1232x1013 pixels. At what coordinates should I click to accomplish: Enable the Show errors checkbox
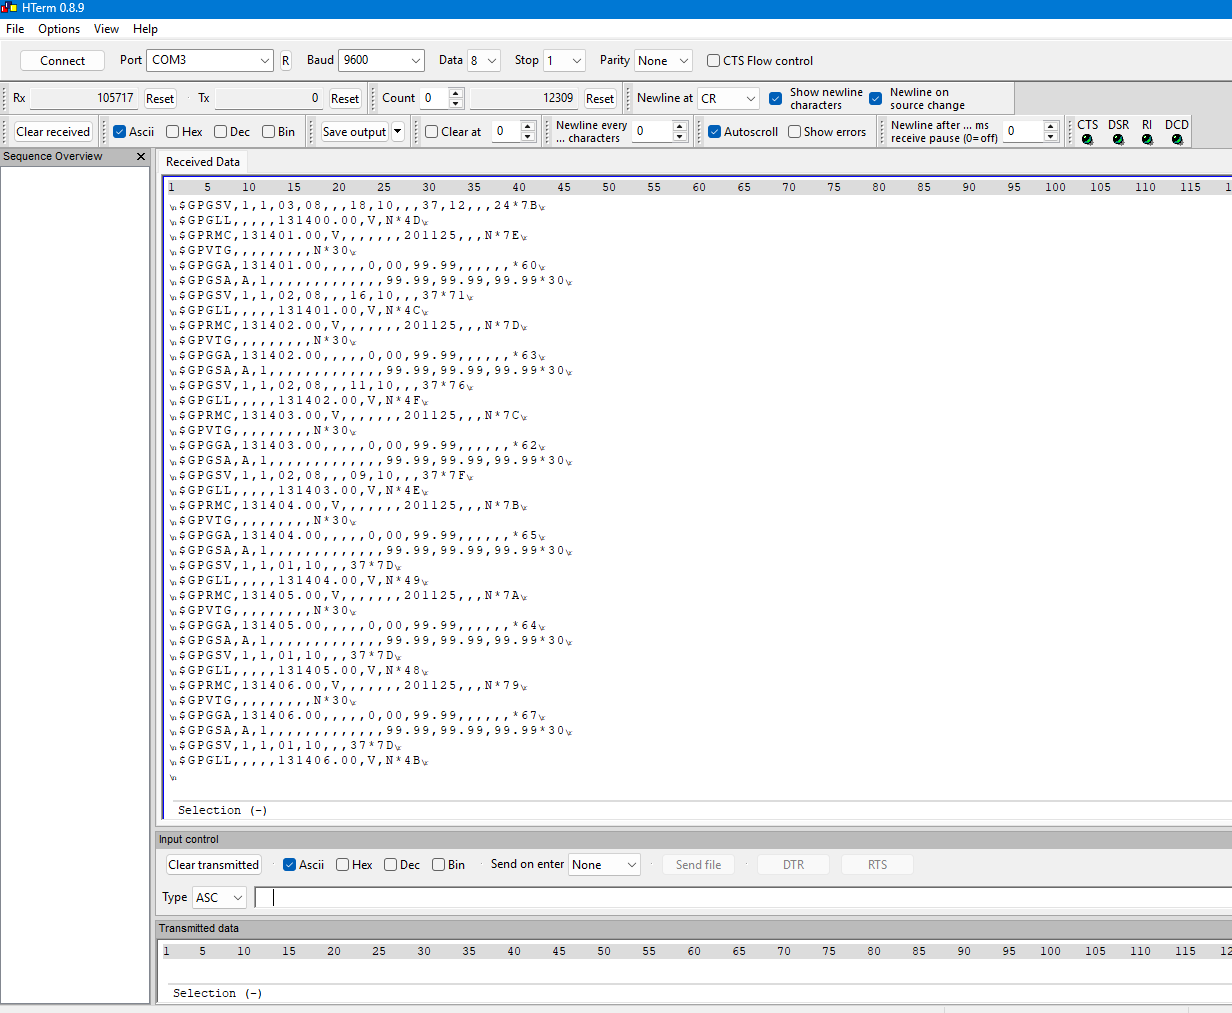(x=795, y=132)
